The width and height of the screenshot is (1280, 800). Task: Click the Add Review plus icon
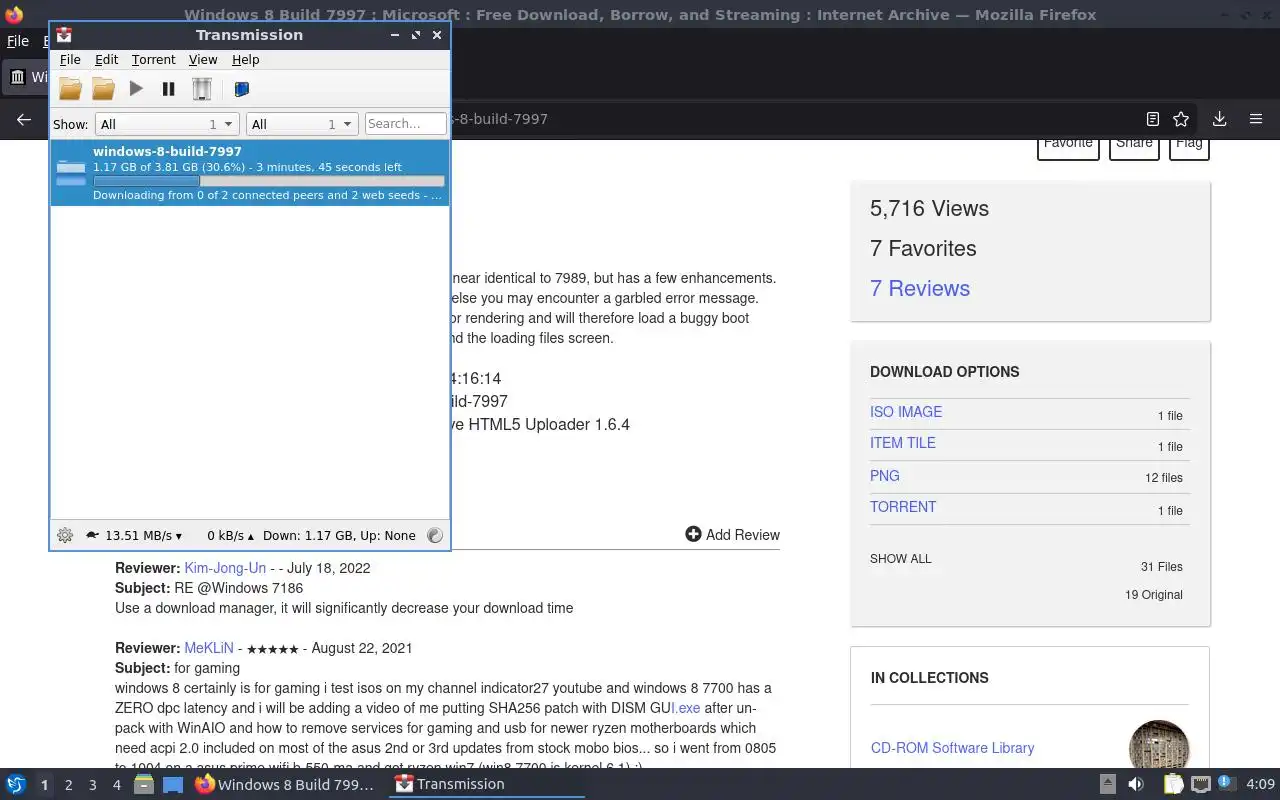pyautogui.click(x=693, y=534)
